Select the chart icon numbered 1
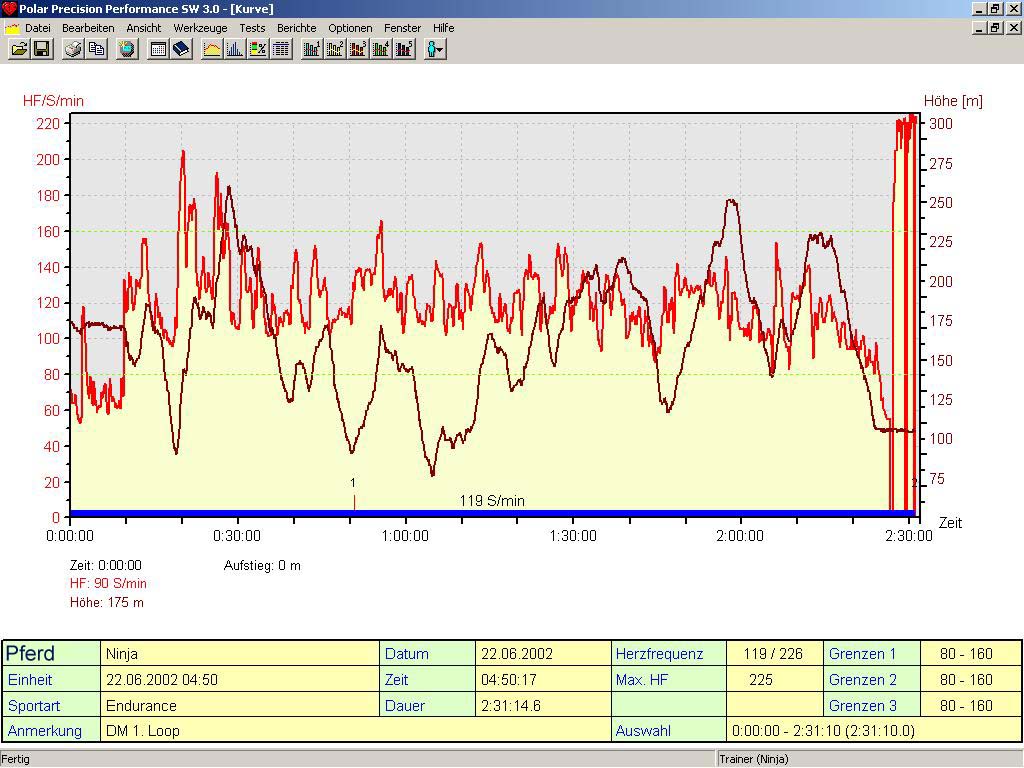 (312, 49)
